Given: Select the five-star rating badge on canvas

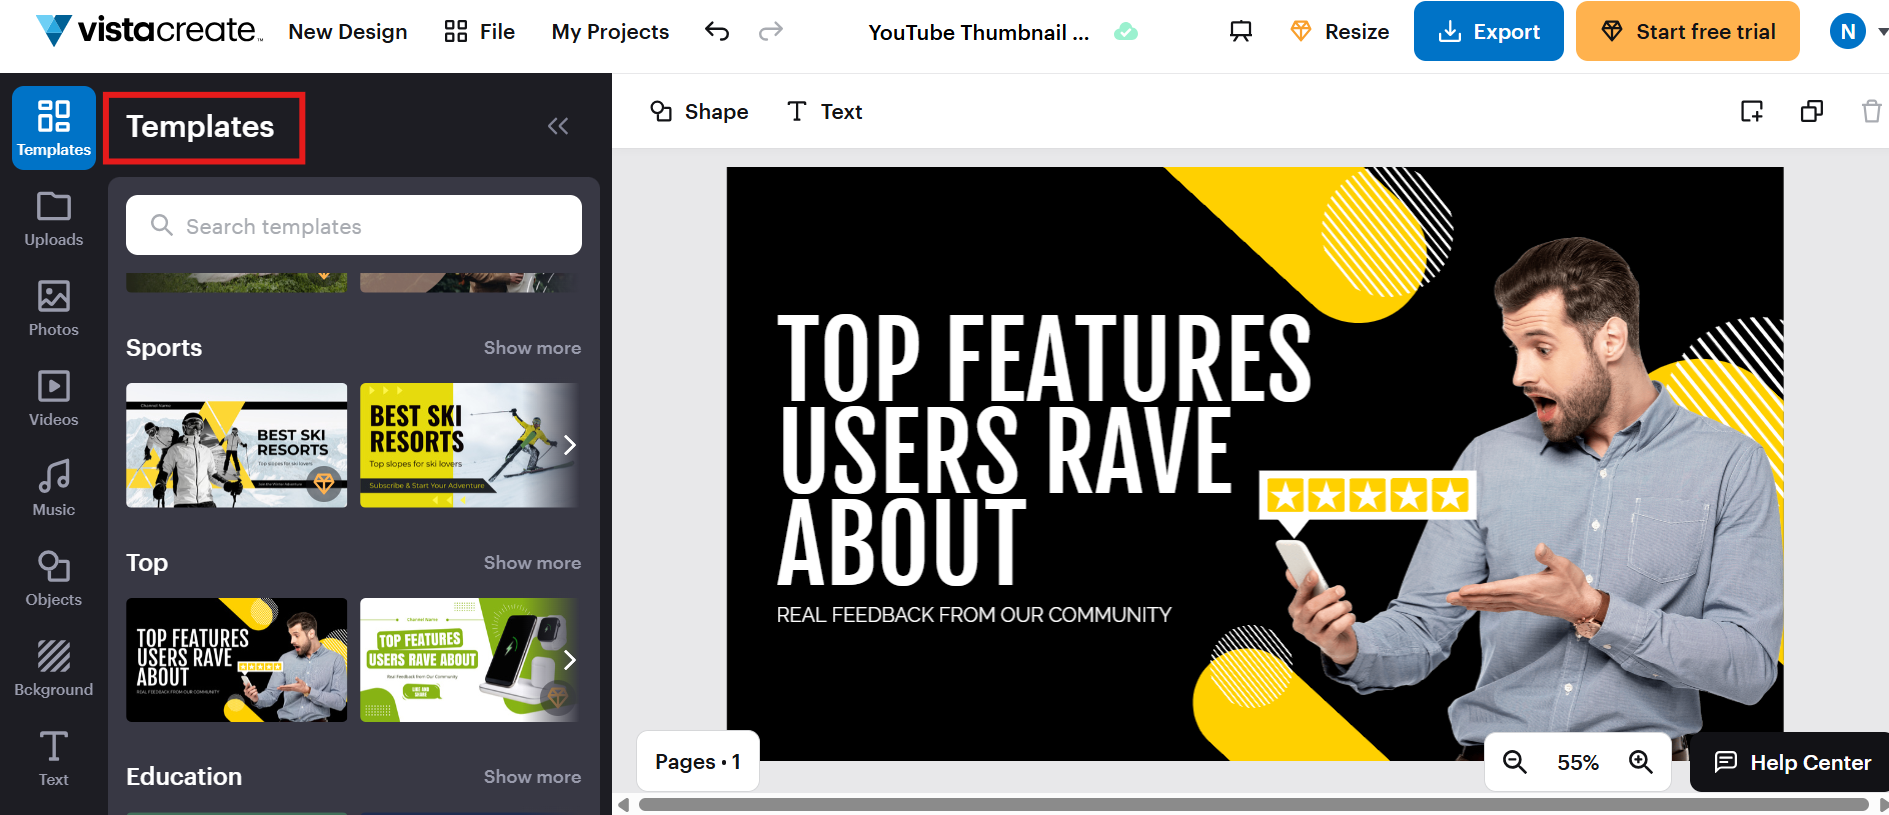Looking at the screenshot, I should click(1367, 495).
